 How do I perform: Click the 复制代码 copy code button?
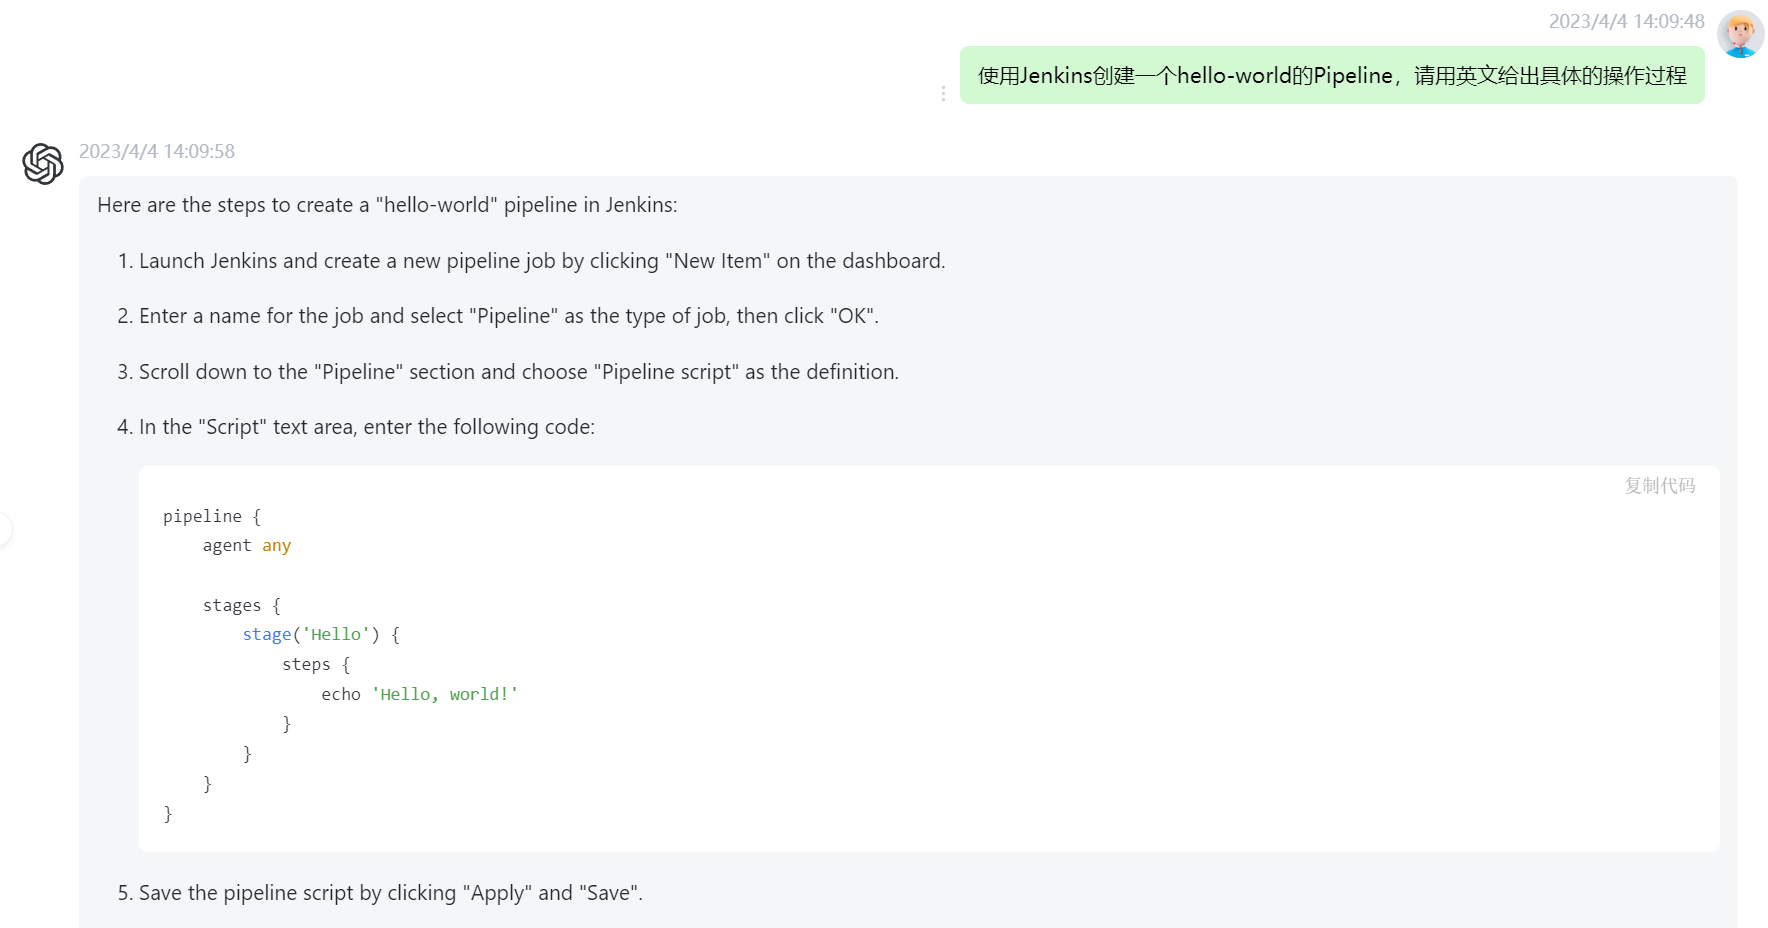tap(1659, 485)
